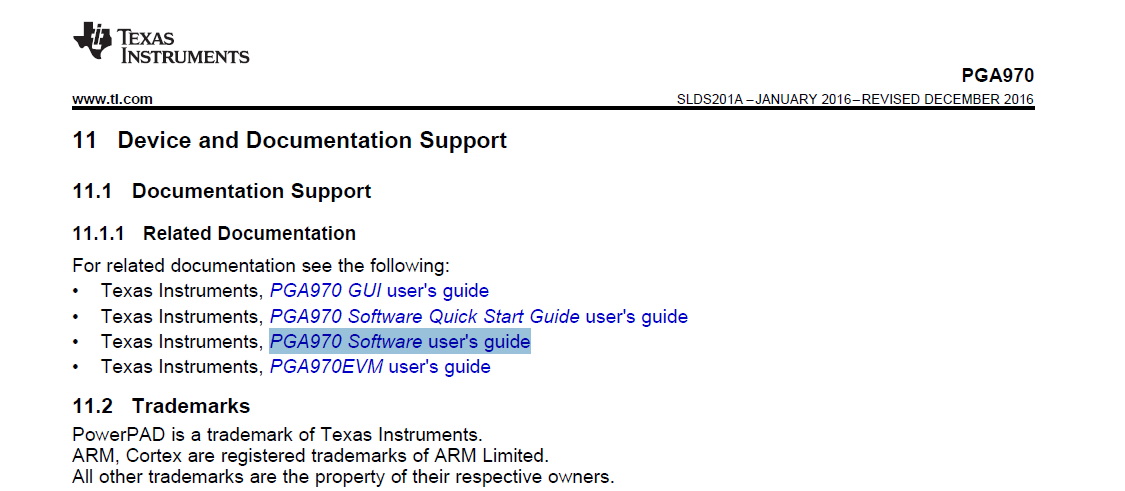The image size is (1125, 491).
Task: Select the '11 Device and Documentation Support' heading
Action: (290, 140)
